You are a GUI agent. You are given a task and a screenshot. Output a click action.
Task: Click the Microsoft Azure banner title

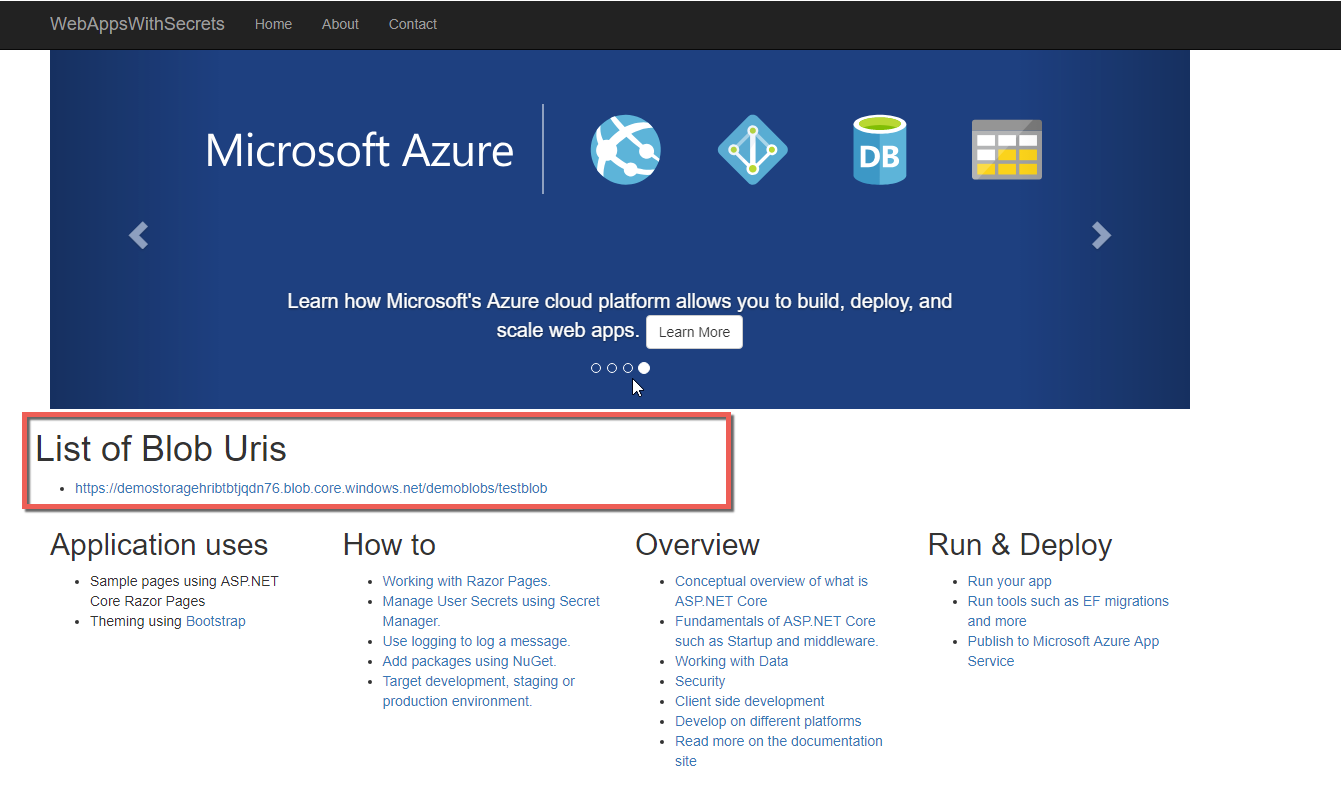pyautogui.click(x=359, y=150)
